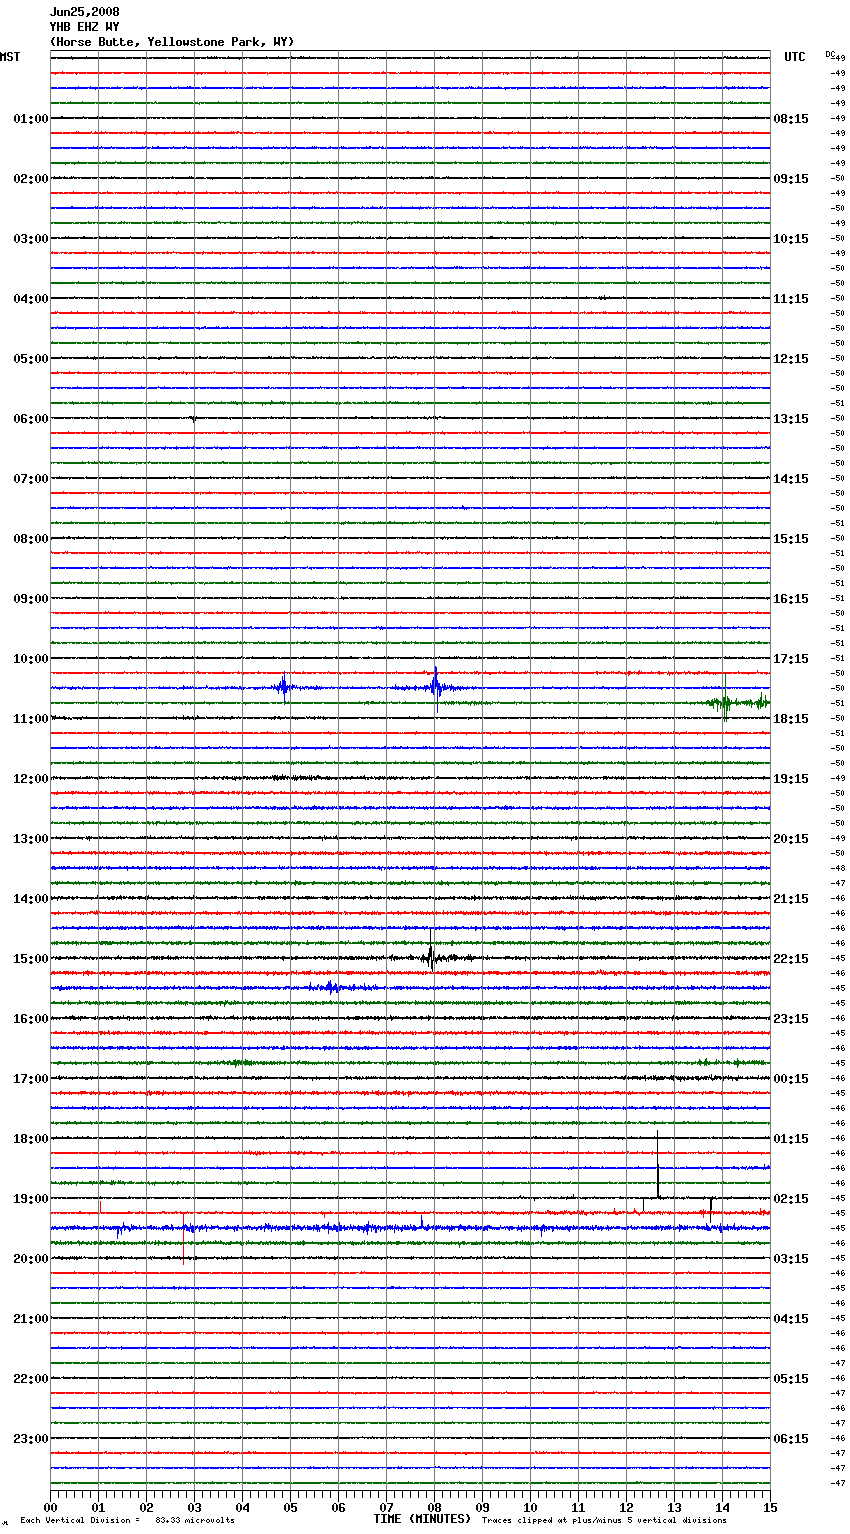Click the DC offset column header

point(830,54)
